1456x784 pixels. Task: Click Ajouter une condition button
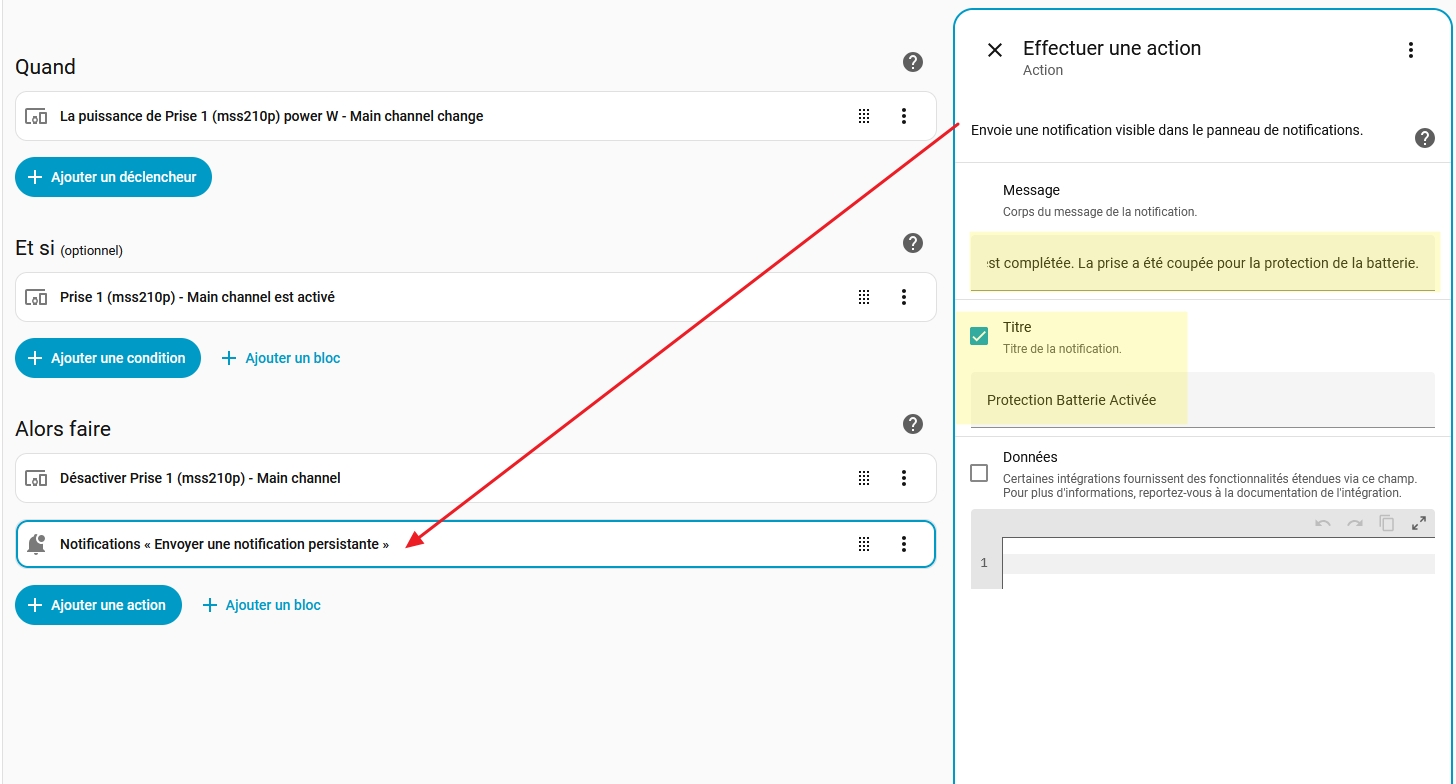click(x=108, y=358)
